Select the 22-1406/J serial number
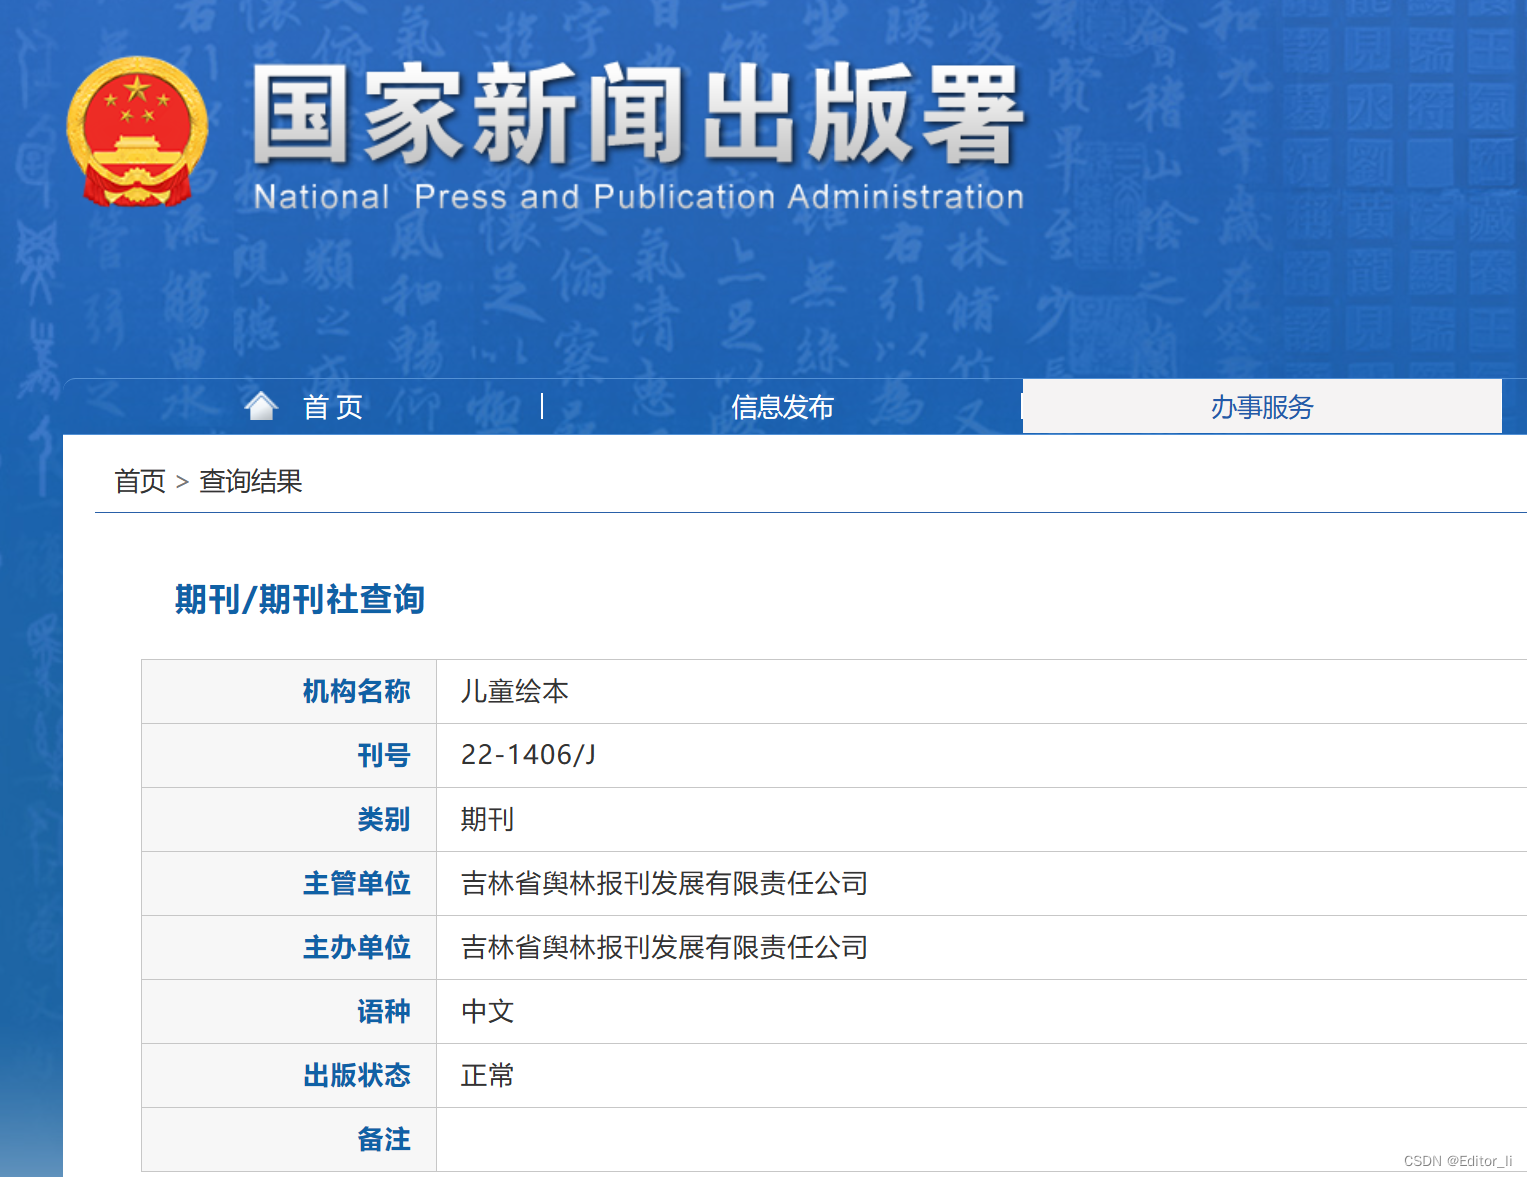Image resolution: width=1527 pixels, height=1177 pixels. [x=528, y=755]
